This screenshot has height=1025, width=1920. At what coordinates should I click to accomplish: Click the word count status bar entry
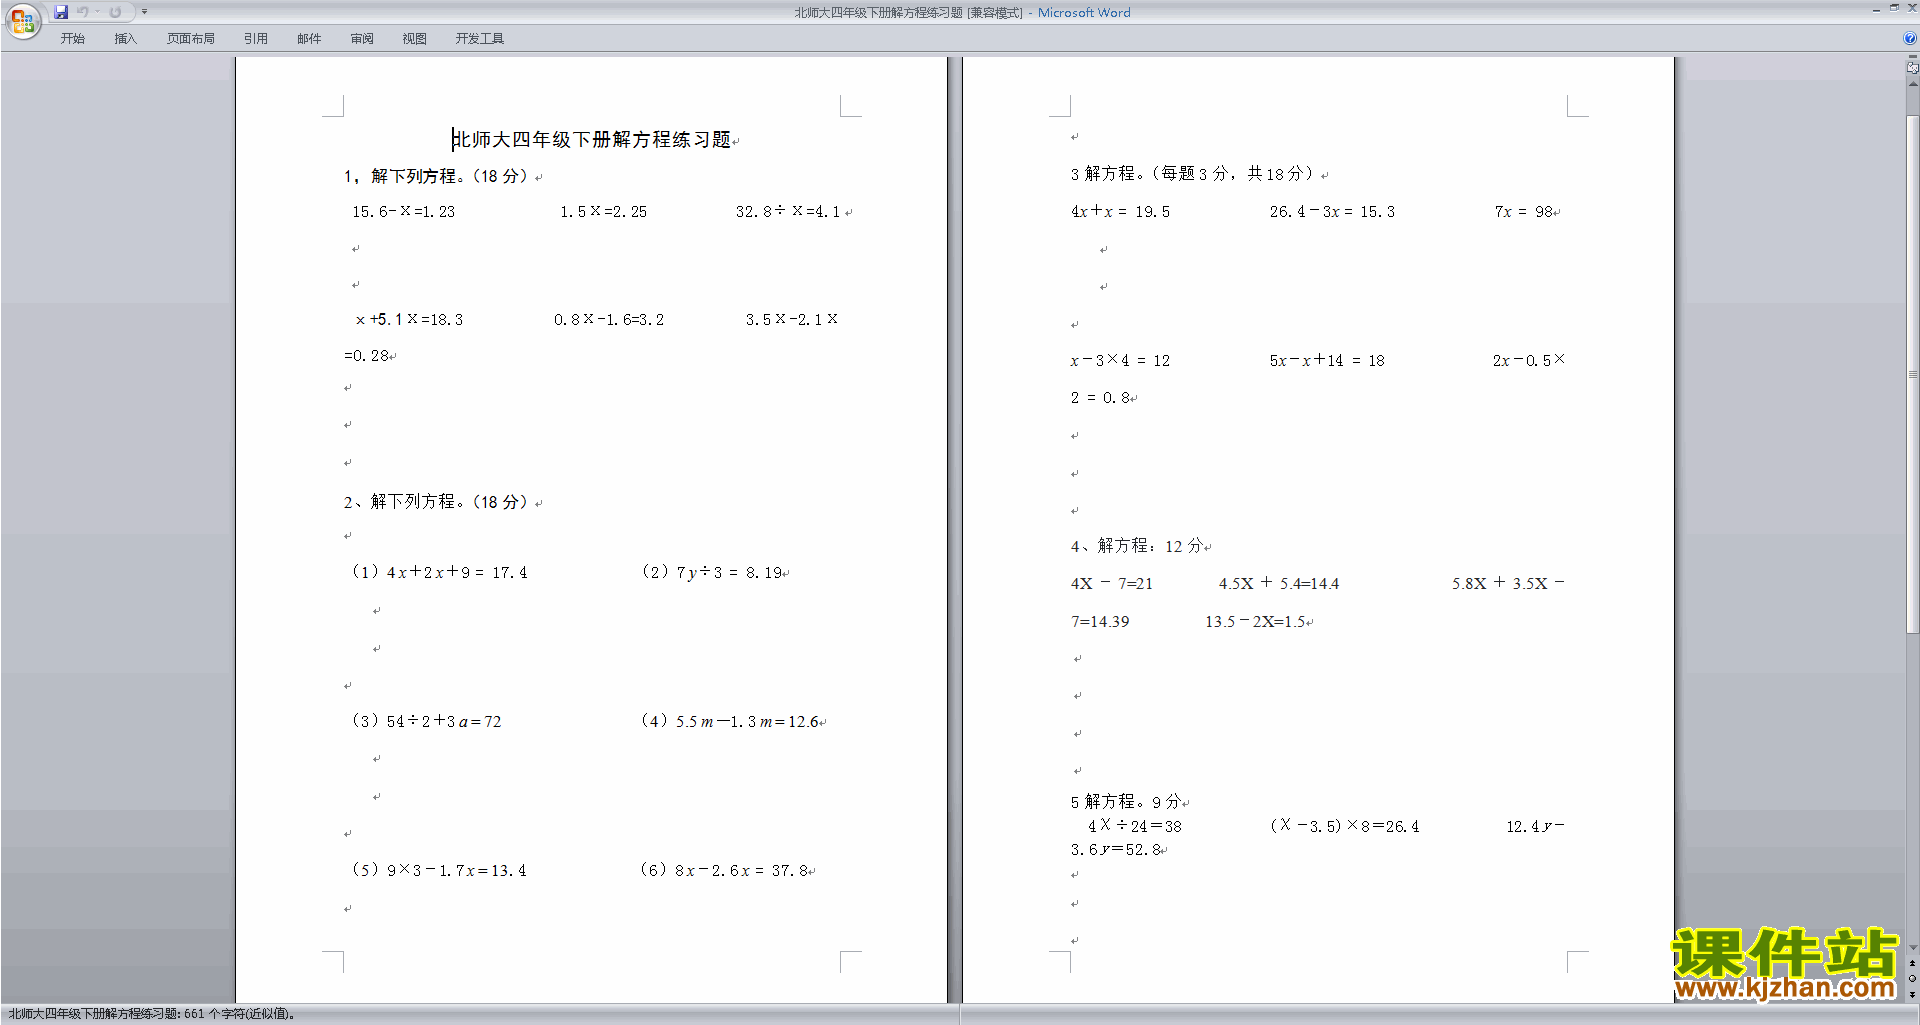tap(152, 1014)
